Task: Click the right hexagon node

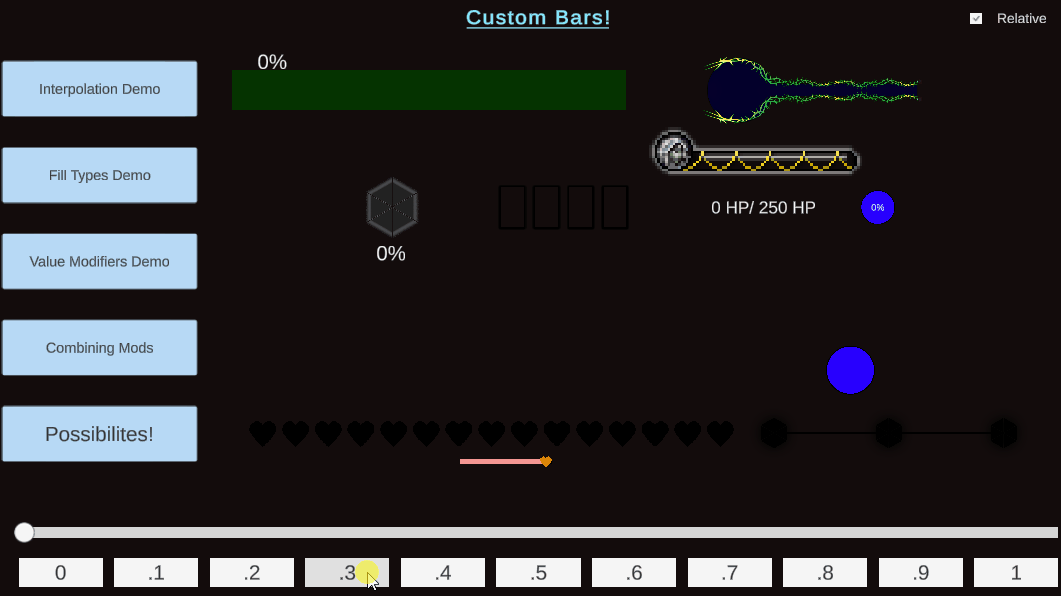Action: pos(1003,433)
